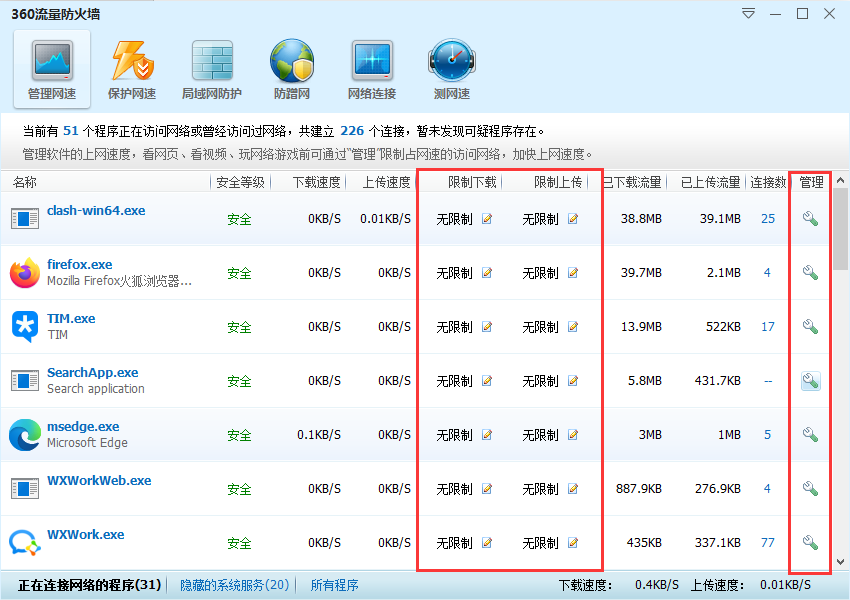Screen dimensions: 850x600
Task: Edit upload limit for msedge.exe
Action: (572, 434)
